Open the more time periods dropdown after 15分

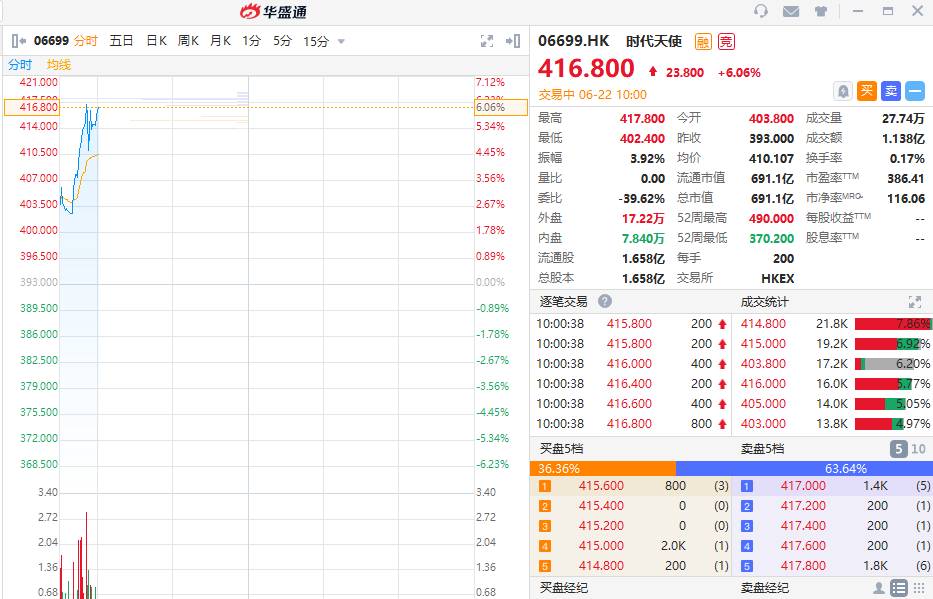pyautogui.click(x=341, y=41)
